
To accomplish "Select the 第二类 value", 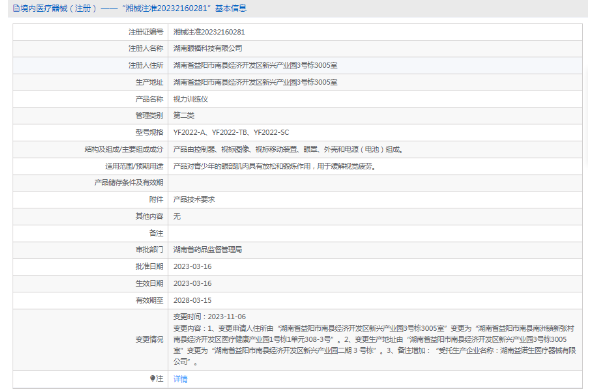I will [183, 116].
